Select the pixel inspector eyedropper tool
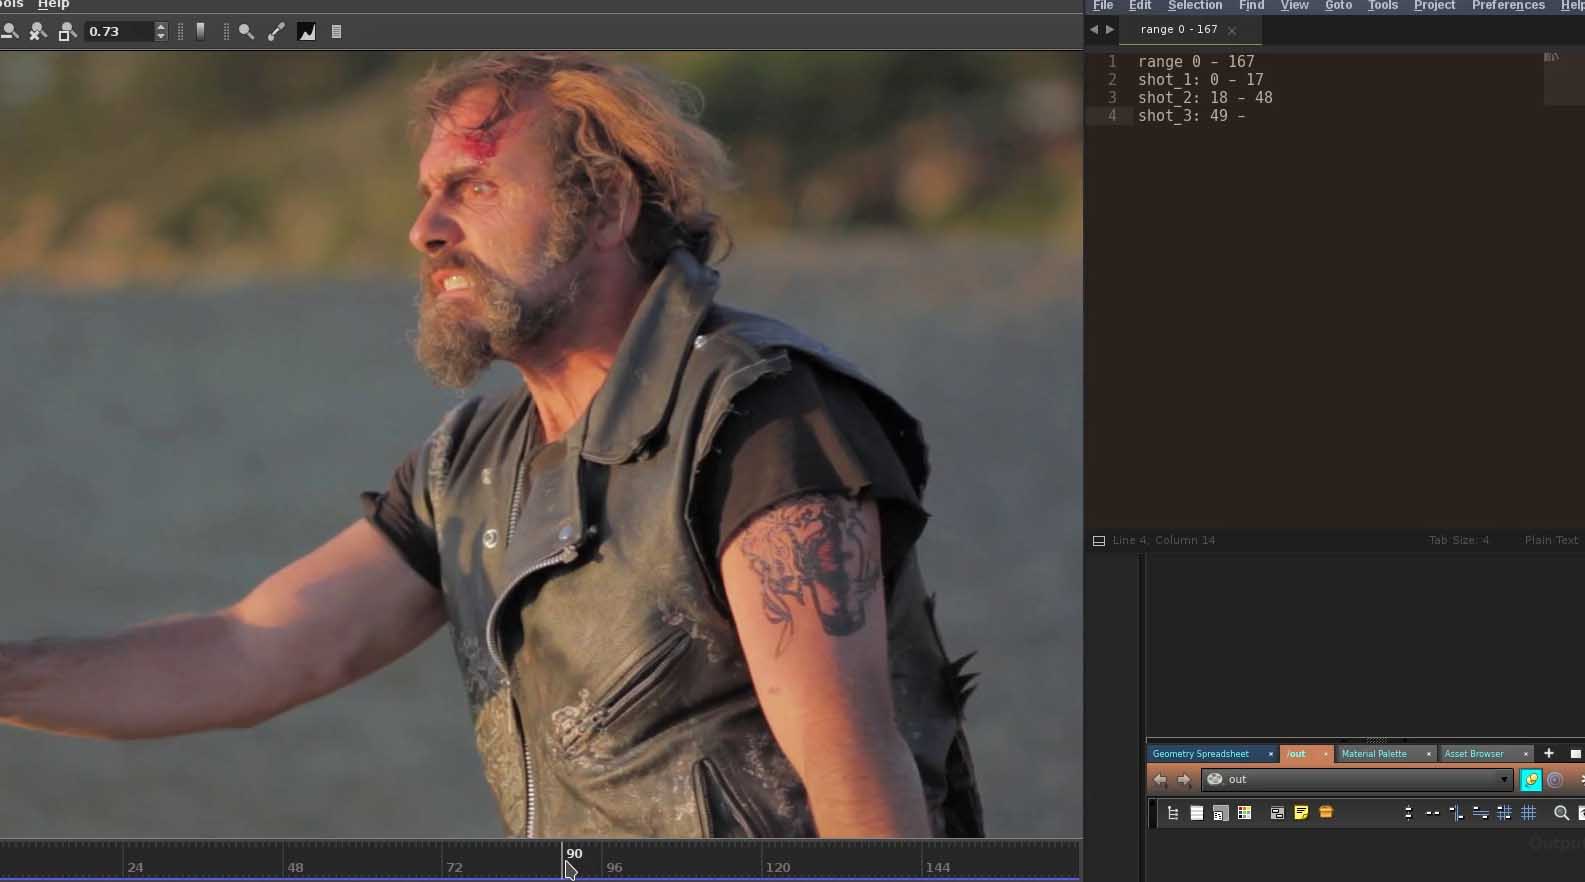This screenshot has height=882, width=1585. point(276,32)
